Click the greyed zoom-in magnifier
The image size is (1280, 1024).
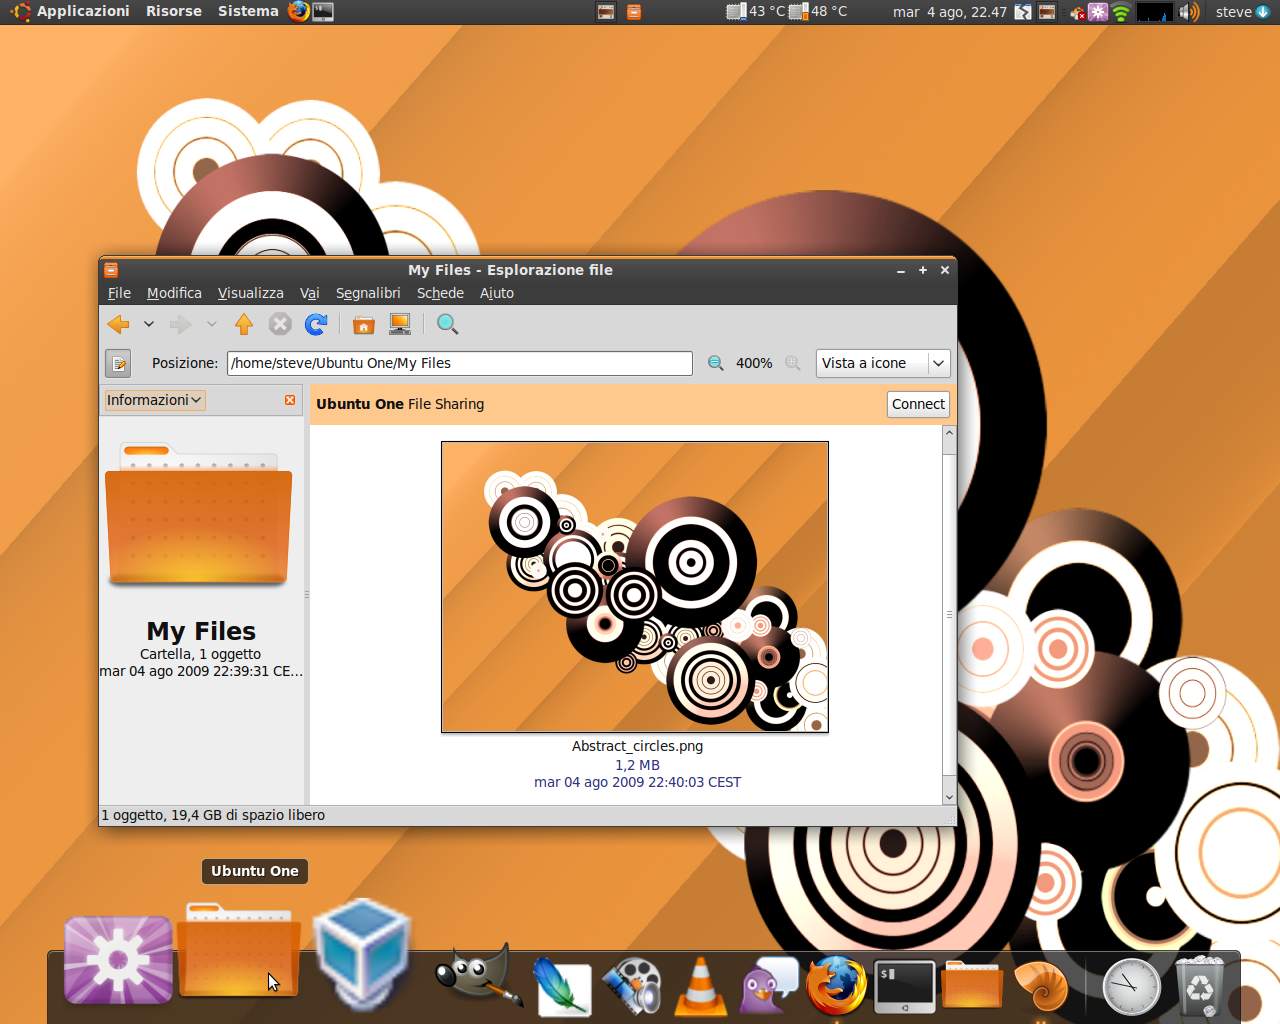pos(793,363)
